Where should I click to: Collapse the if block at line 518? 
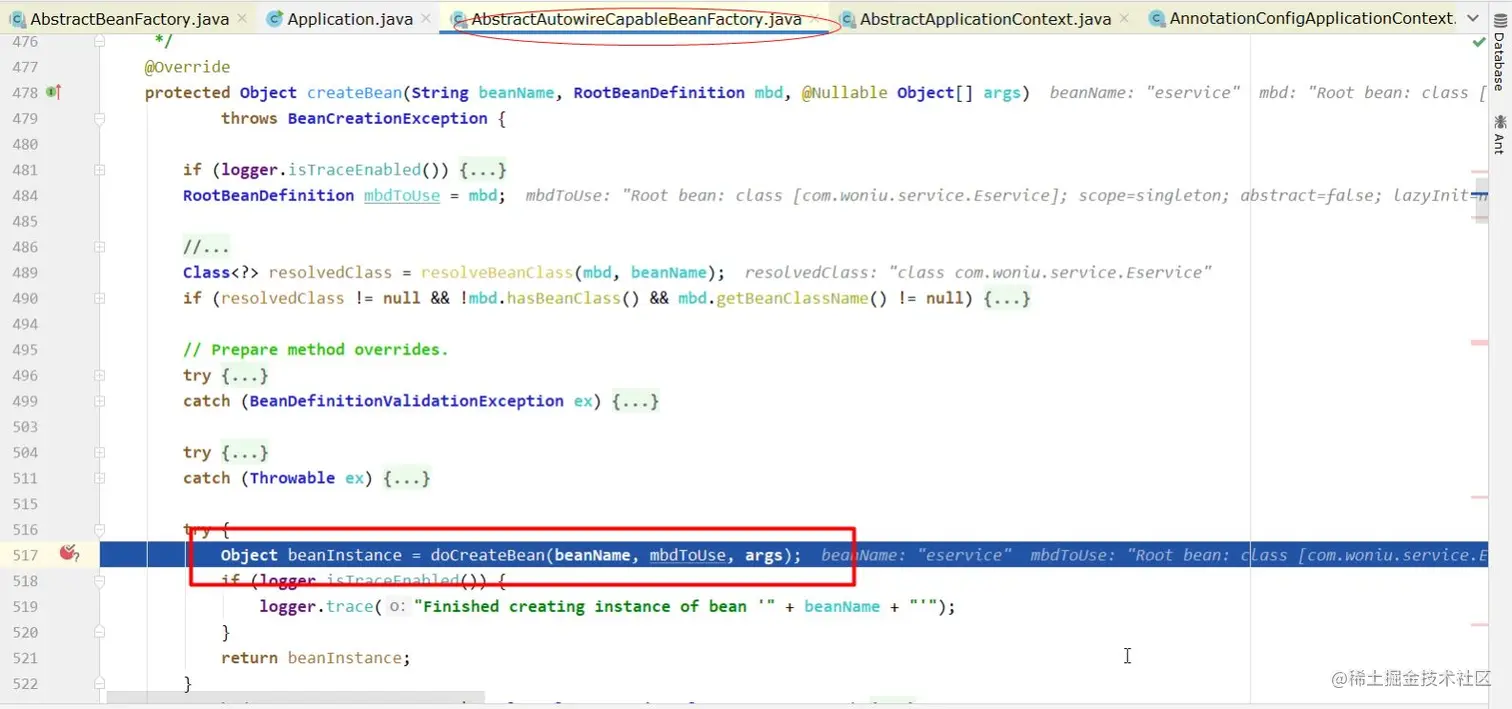pyautogui.click(x=100, y=581)
